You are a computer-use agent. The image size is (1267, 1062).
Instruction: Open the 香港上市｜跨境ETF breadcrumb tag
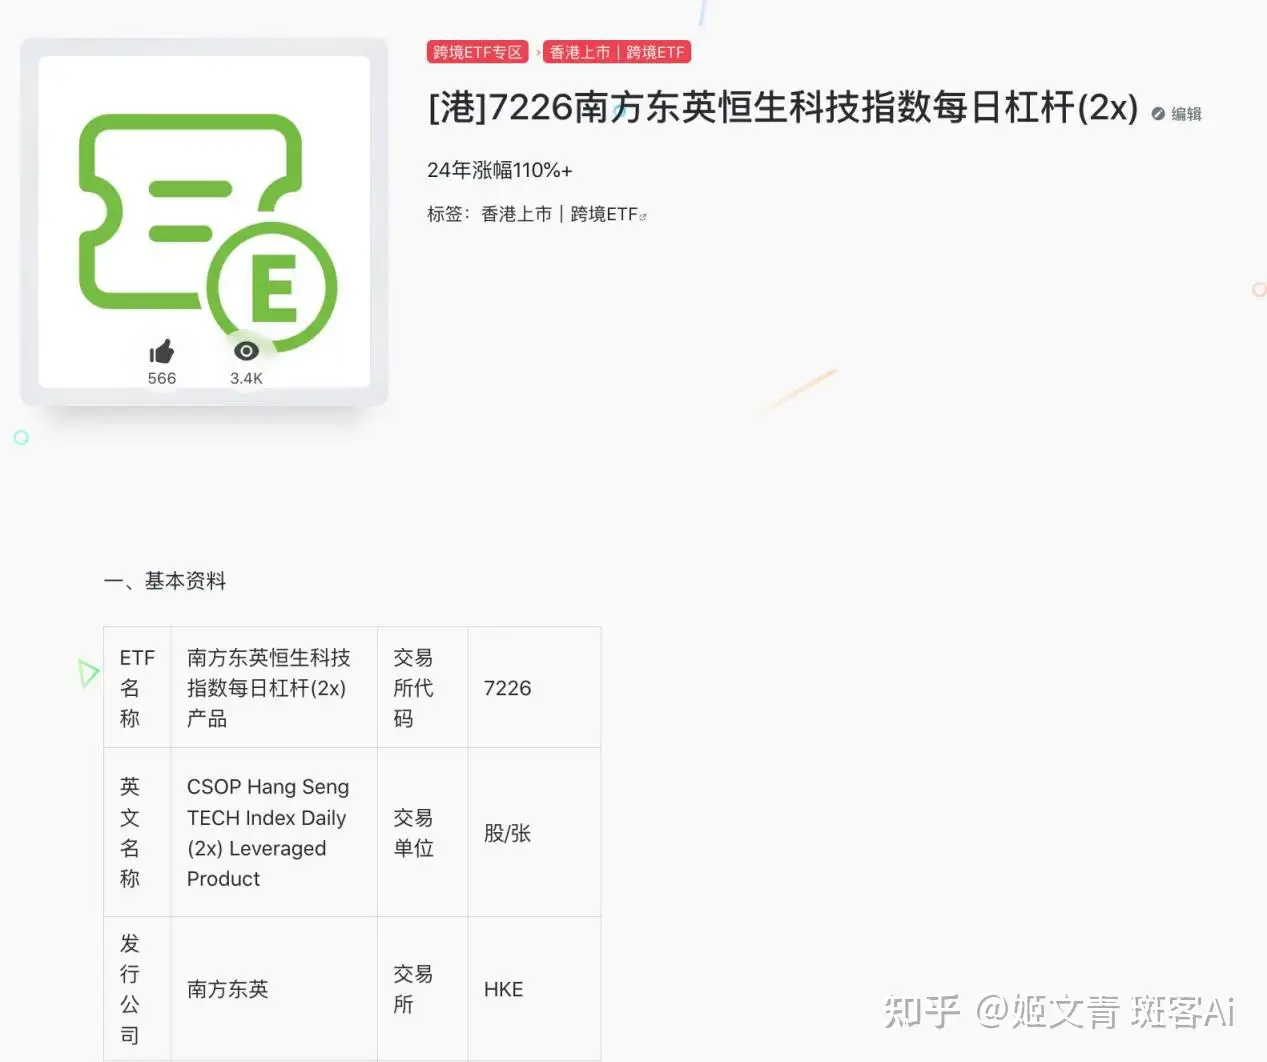point(617,52)
